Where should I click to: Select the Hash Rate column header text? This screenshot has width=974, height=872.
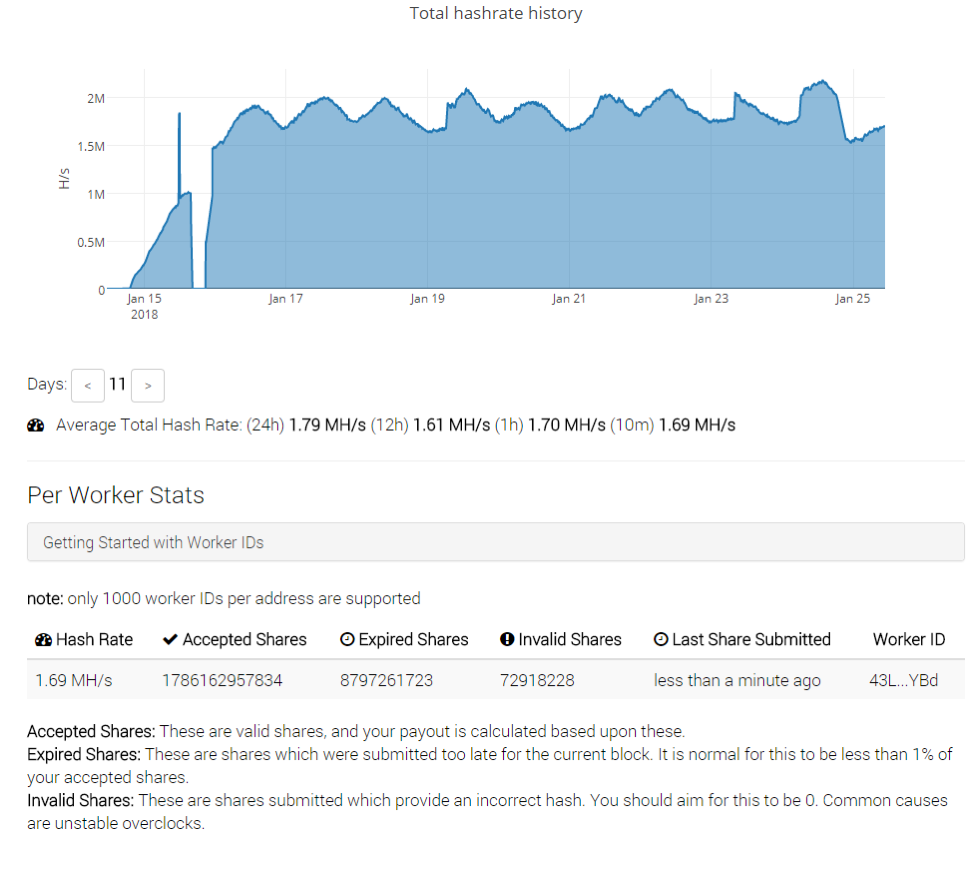pyautogui.click(x=94, y=640)
